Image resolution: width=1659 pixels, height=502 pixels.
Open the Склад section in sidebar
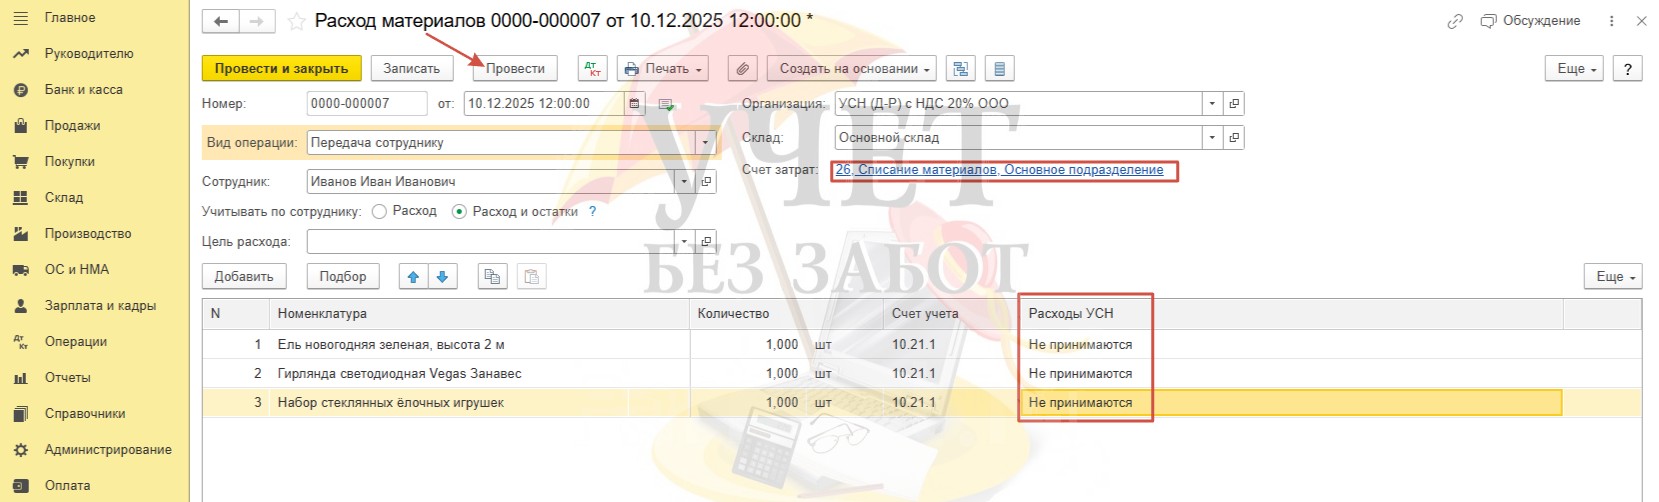click(x=64, y=198)
